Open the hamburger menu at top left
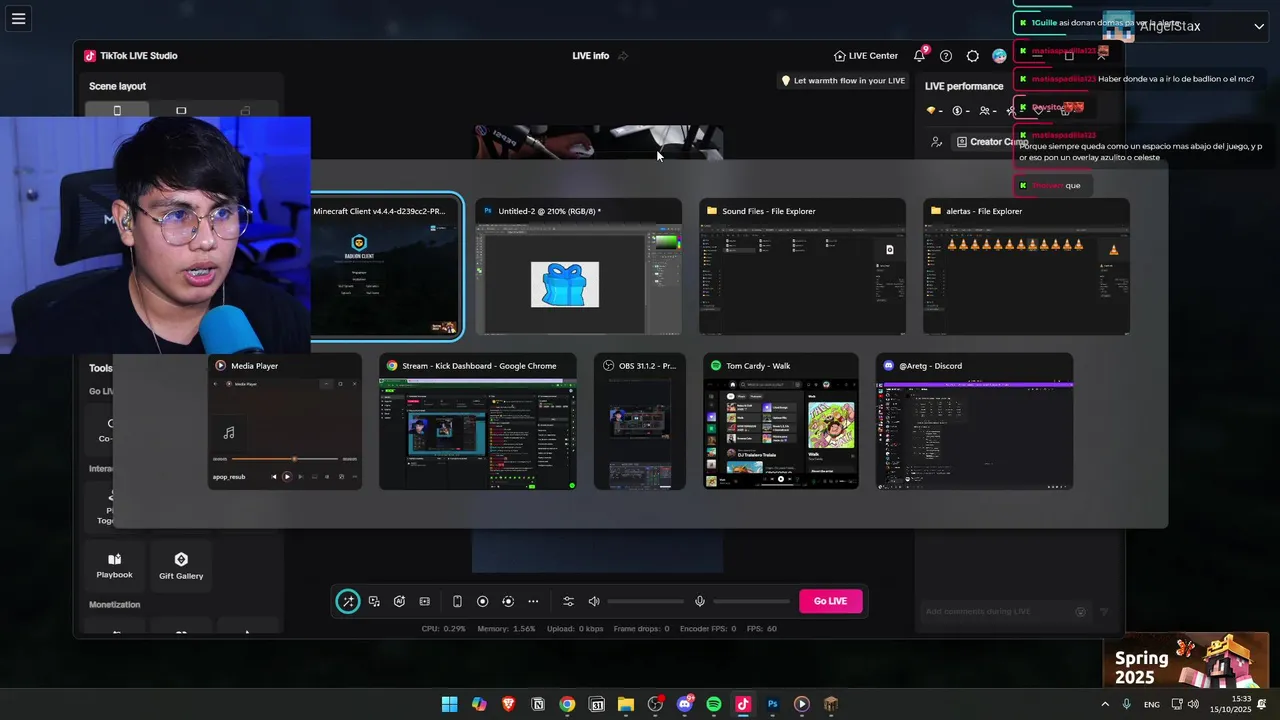 coord(18,18)
